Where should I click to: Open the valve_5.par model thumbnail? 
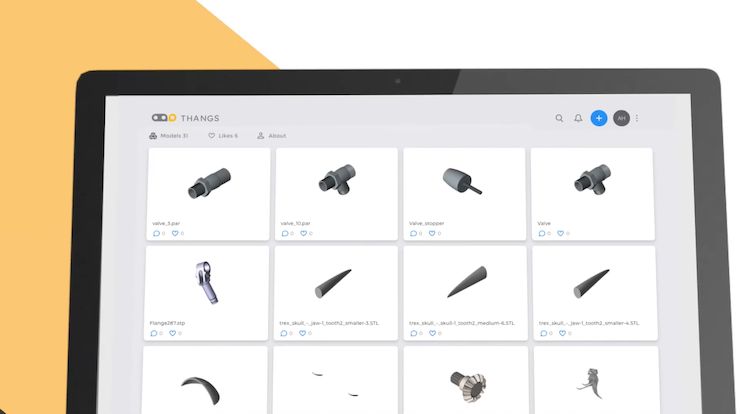pyautogui.click(x=209, y=182)
